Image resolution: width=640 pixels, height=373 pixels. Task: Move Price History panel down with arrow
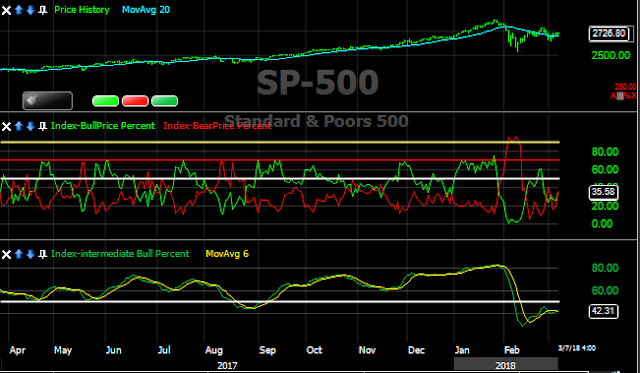pos(30,10)
